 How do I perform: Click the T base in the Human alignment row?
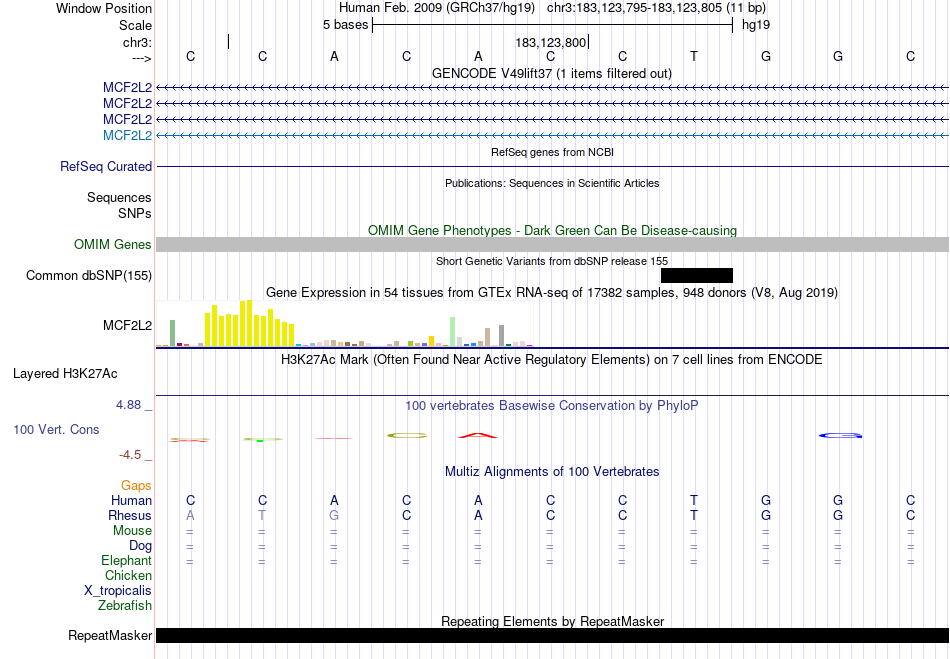694,500
